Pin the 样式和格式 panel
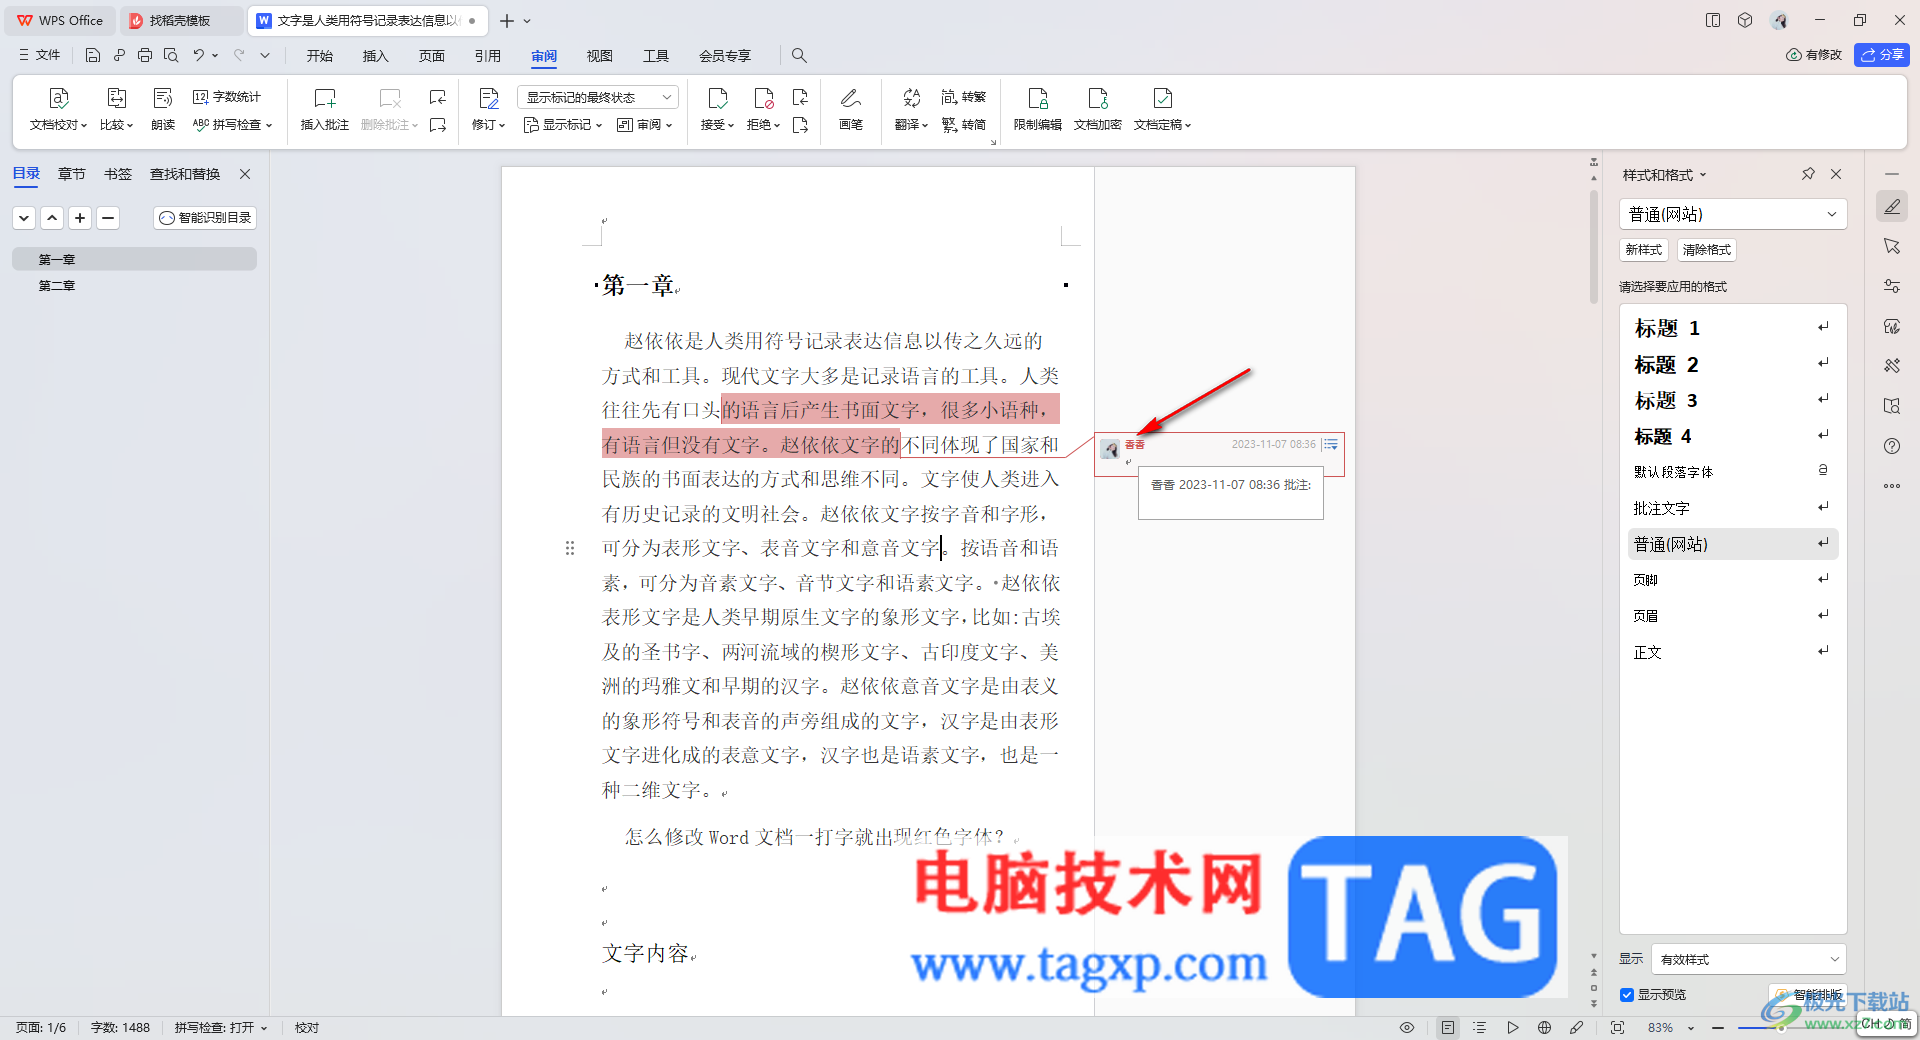1920x1040 pixels. point(1808,174)
